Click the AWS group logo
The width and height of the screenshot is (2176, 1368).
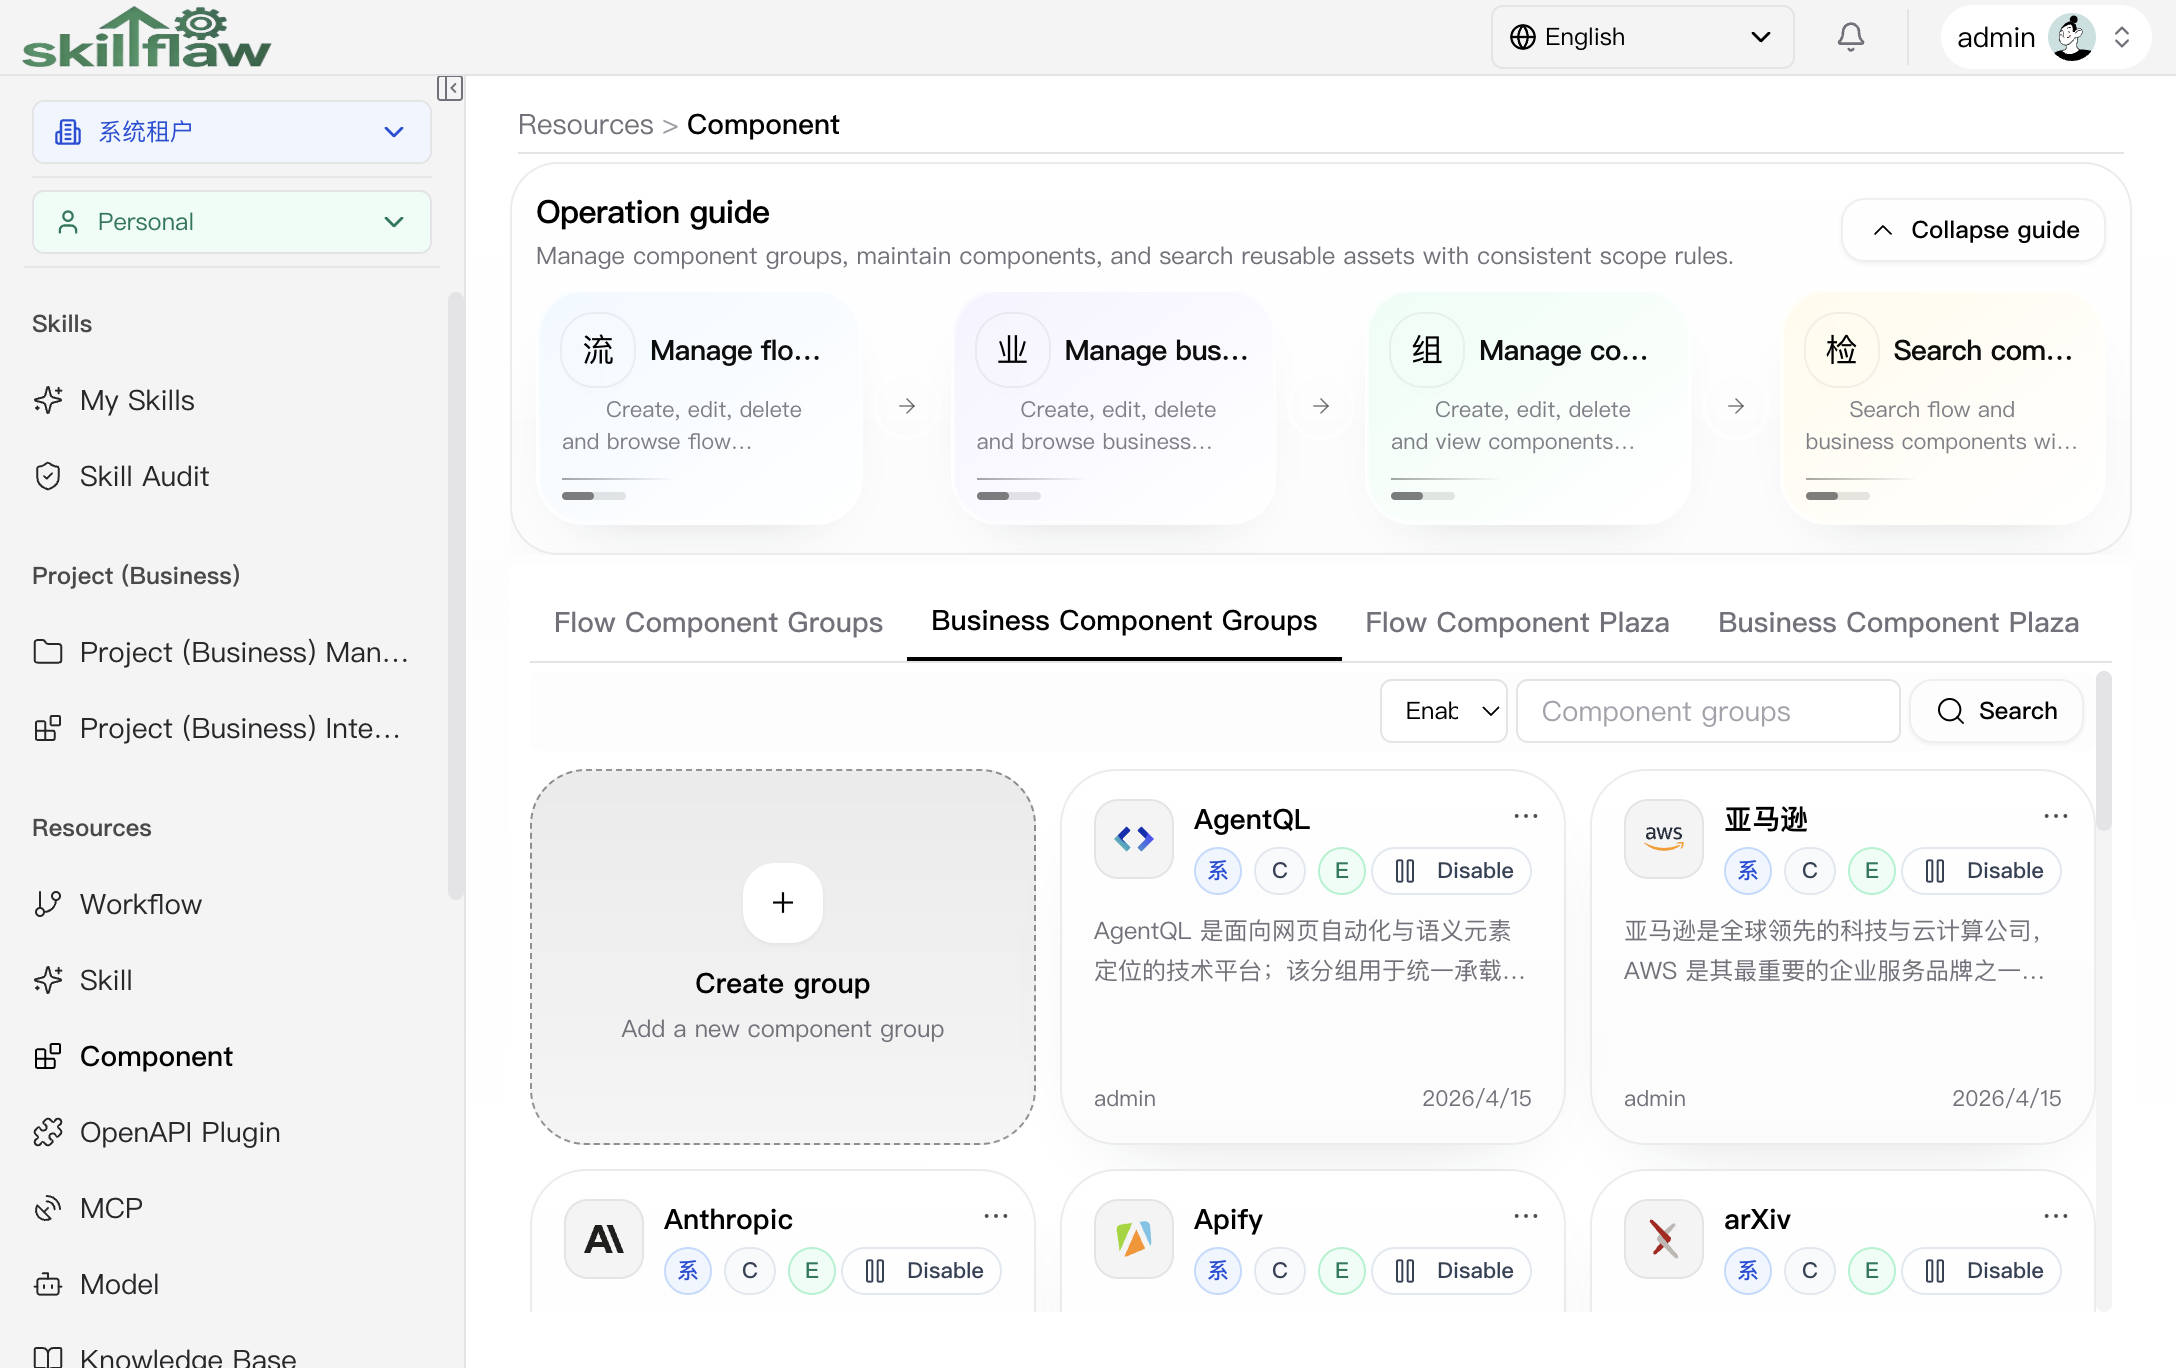pos(1664,839)
